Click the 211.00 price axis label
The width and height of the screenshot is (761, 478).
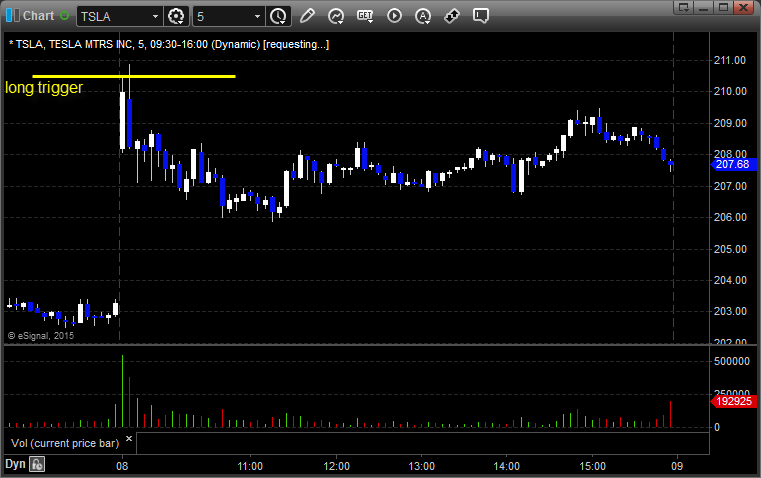(729, 60)
